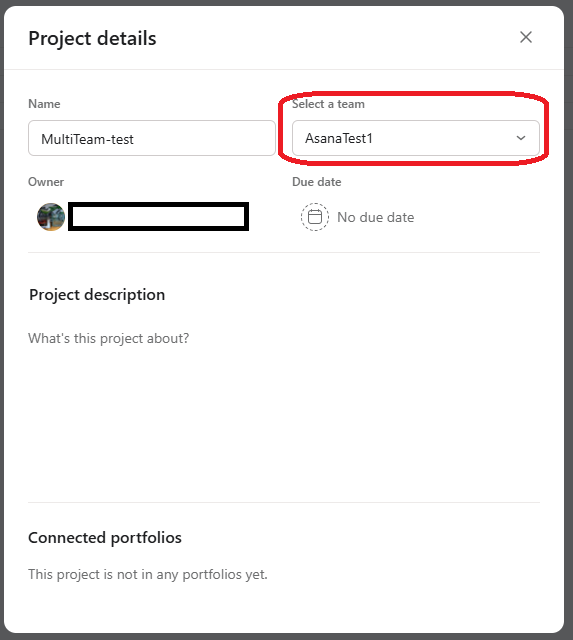Set a date via 'No due date'
Image resolution: width=573 pixels, height=640 pixels.
(375, 217)
